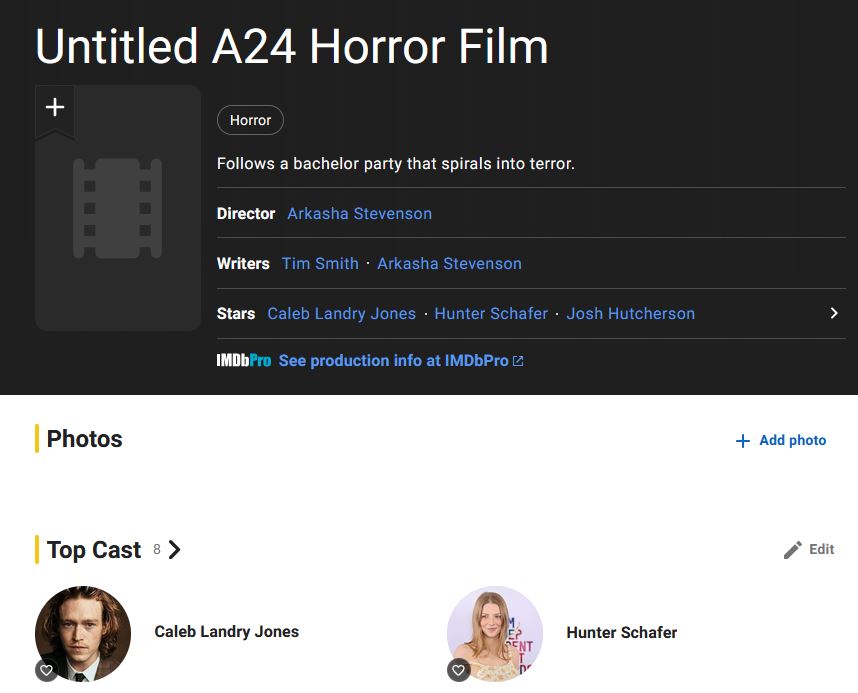The height and width of the screenshot is (693, 858).
Task: Open the Photos section heading
Action: coord(84,438)
